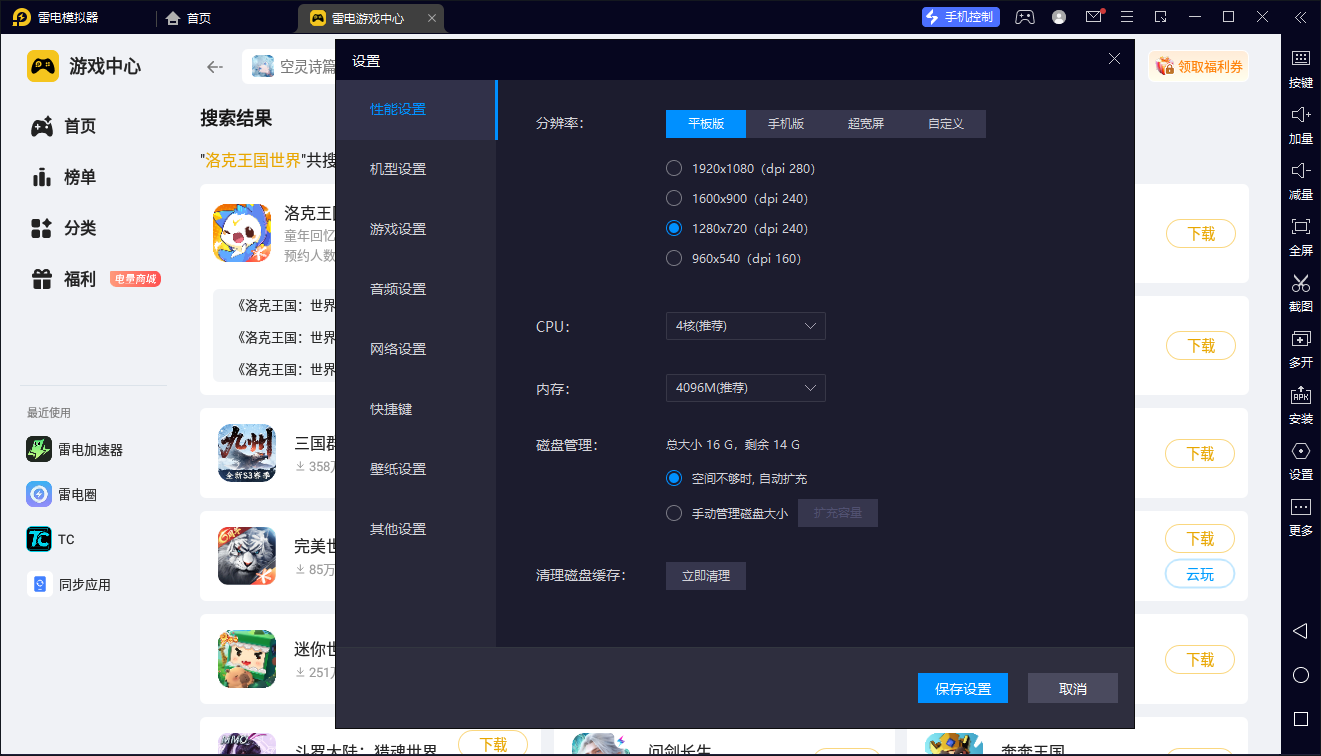Increase volume with the 加量 icon

(1300, 124)
